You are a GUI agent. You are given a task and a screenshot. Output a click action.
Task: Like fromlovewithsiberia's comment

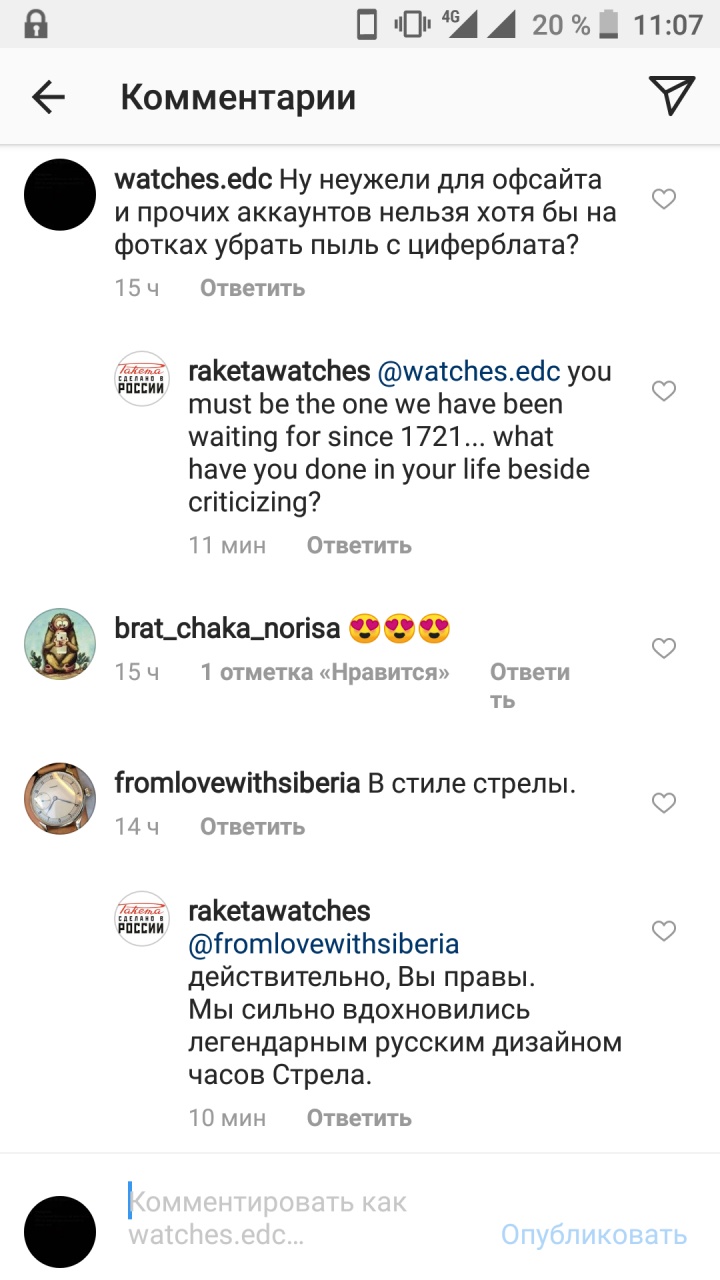664,803
